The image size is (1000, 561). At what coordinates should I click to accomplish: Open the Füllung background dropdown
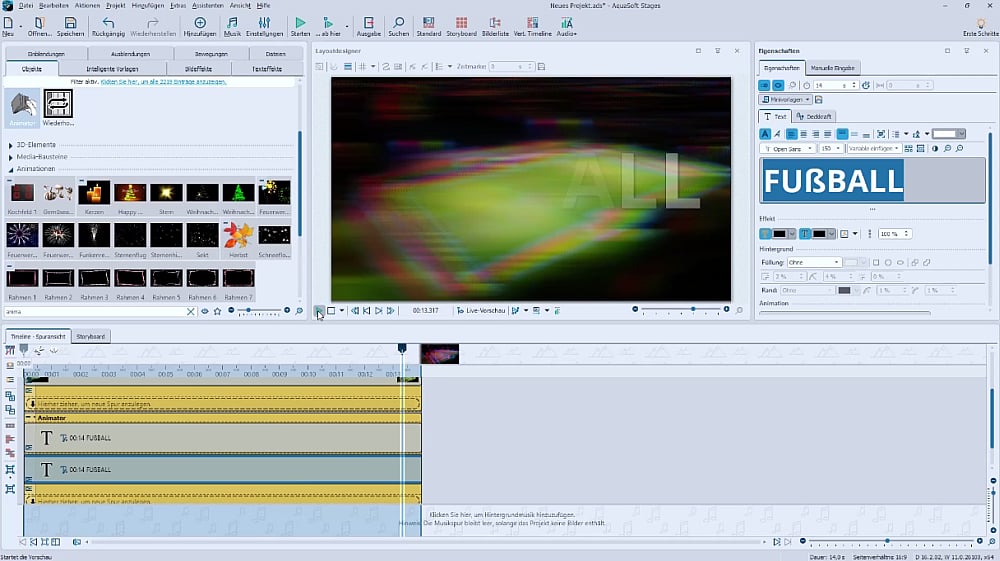pyautogui.click(x=814, y=262)
